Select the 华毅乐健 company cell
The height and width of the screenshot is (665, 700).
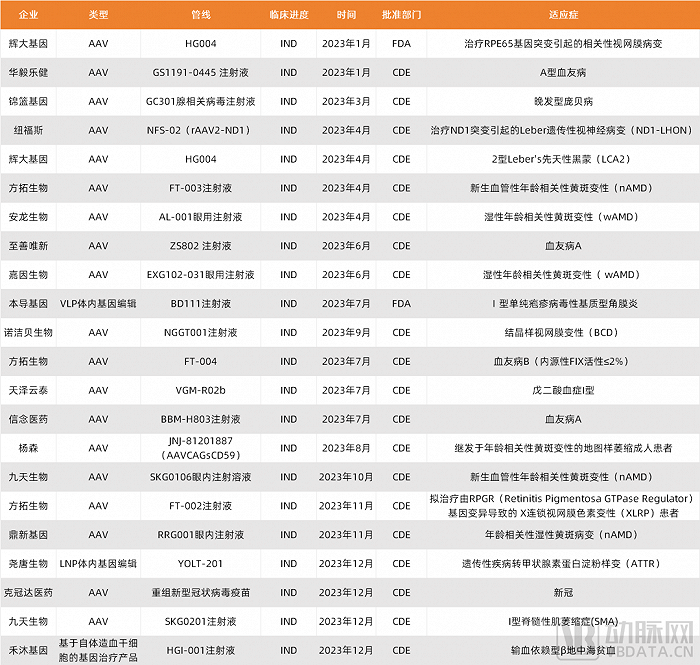click(28, 72)
